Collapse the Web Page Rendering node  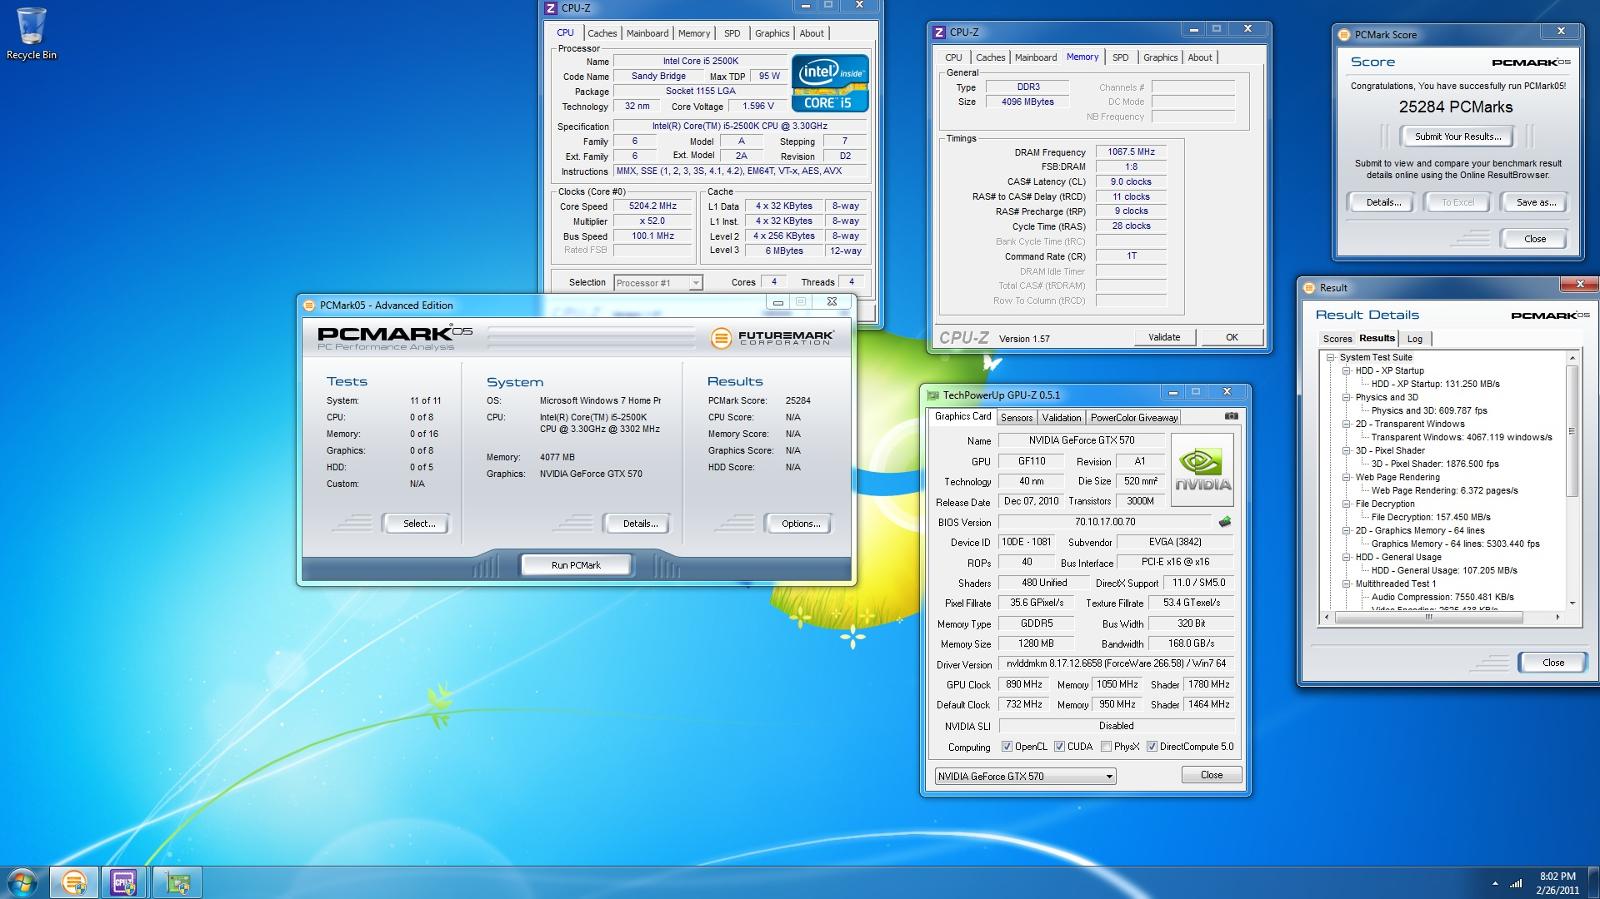(x=1346, y=477)
